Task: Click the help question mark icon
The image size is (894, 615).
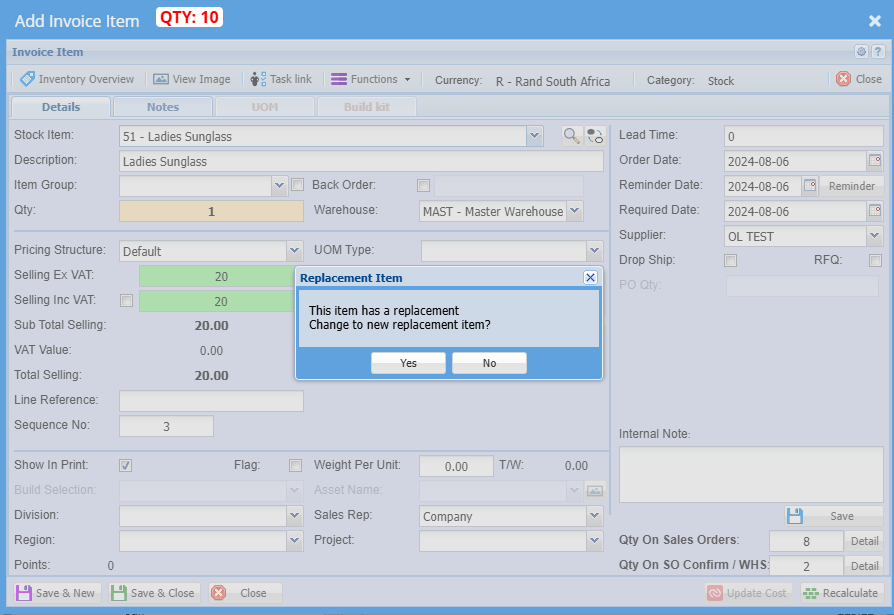Action: 877,52
